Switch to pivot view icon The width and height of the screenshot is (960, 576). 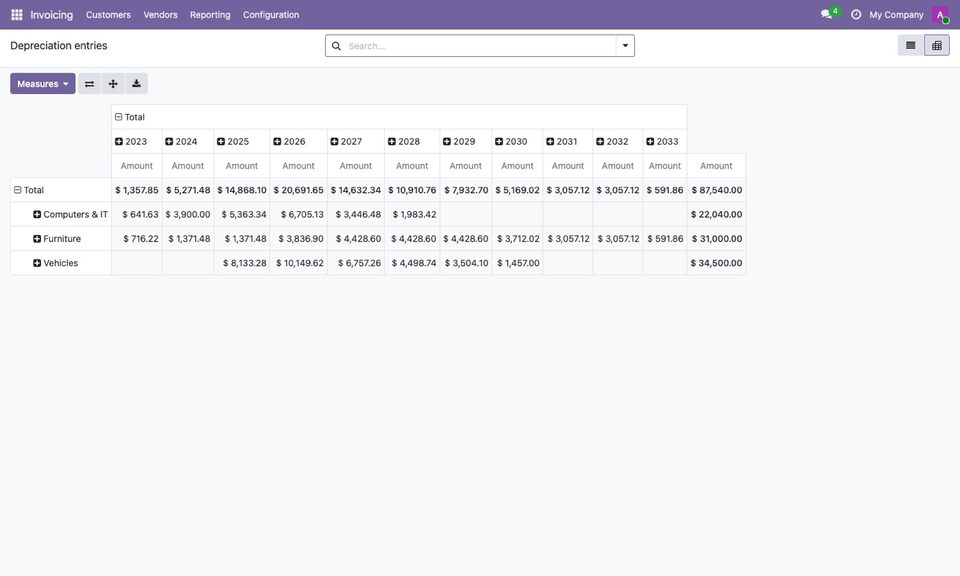[x=937, y=45]
